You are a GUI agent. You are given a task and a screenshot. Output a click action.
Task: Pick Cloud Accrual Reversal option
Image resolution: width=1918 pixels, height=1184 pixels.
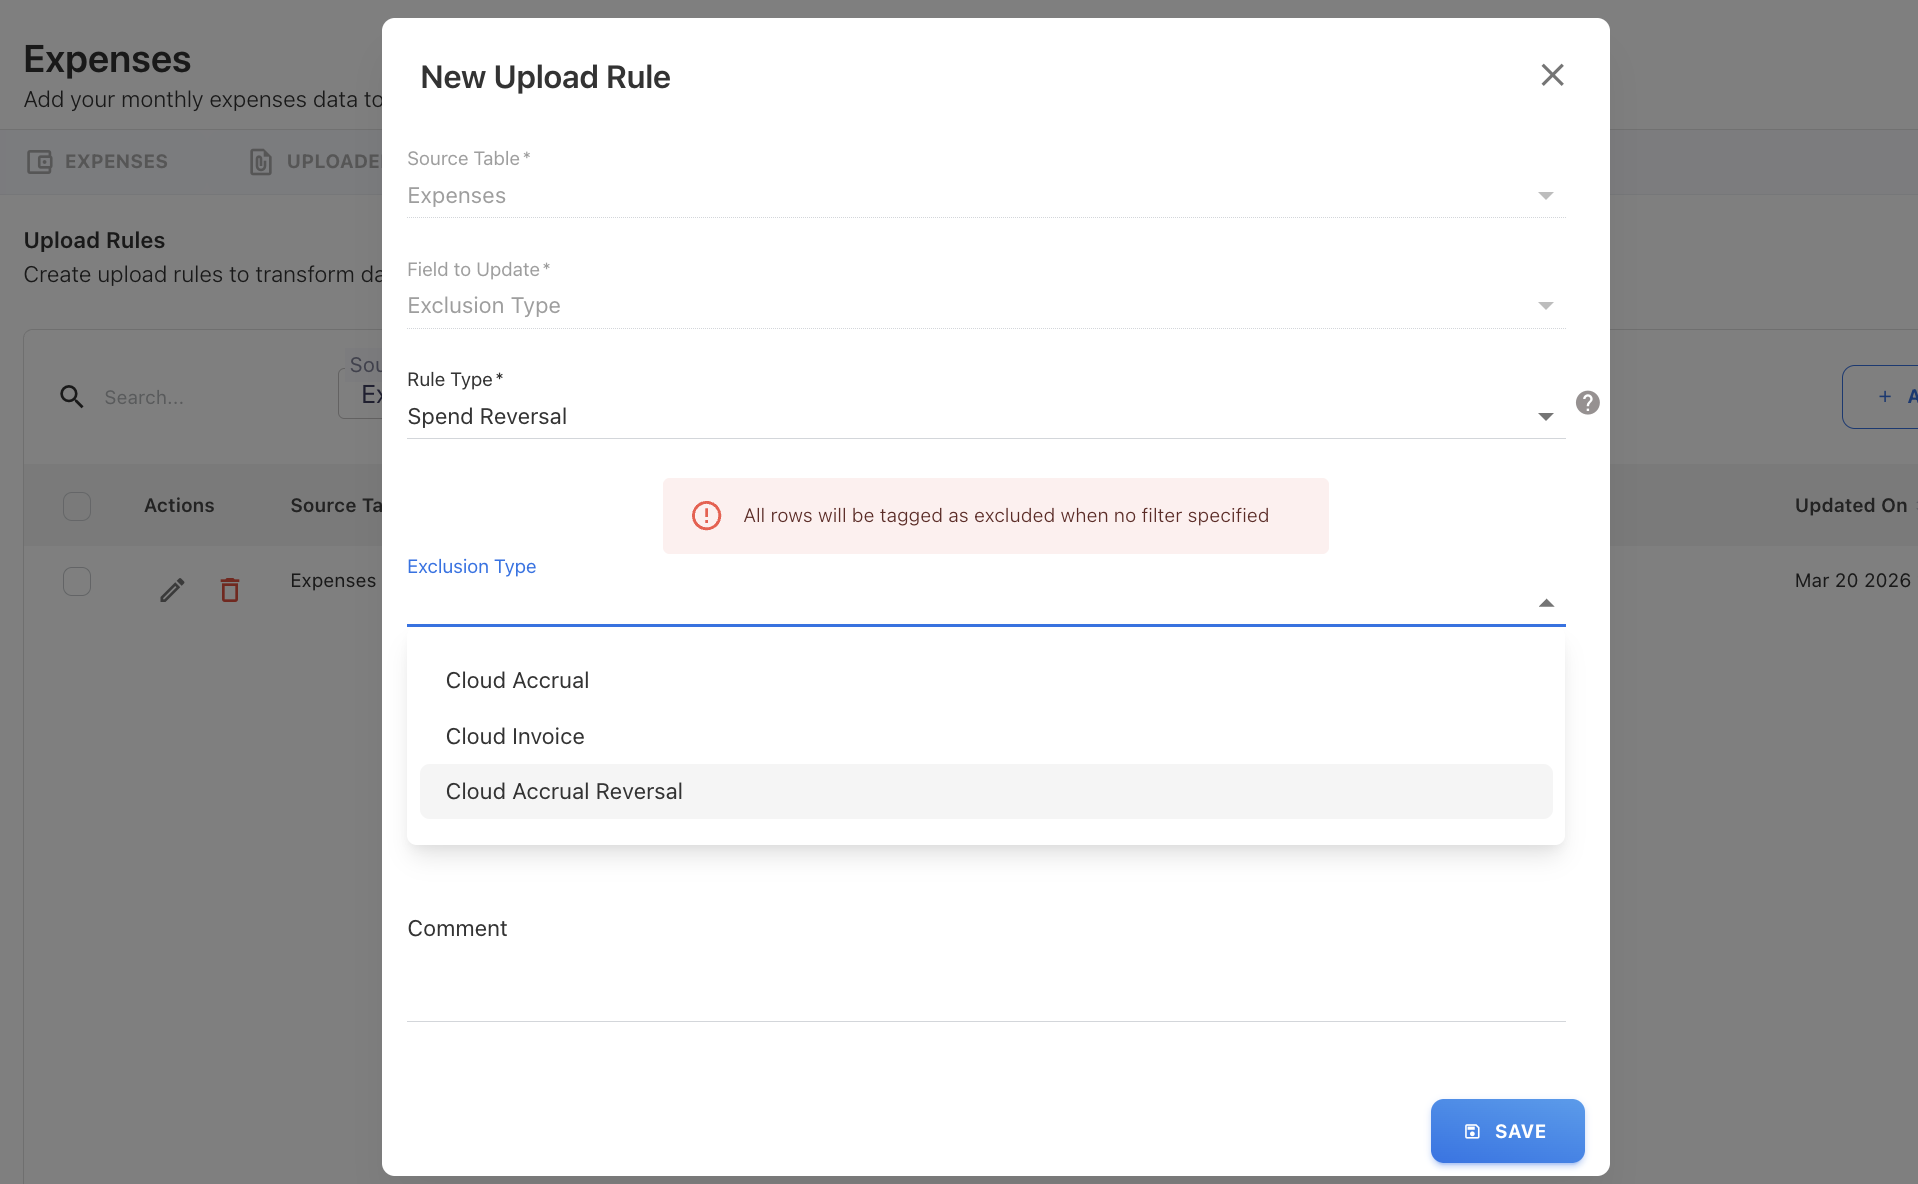[x=564, y=791]
